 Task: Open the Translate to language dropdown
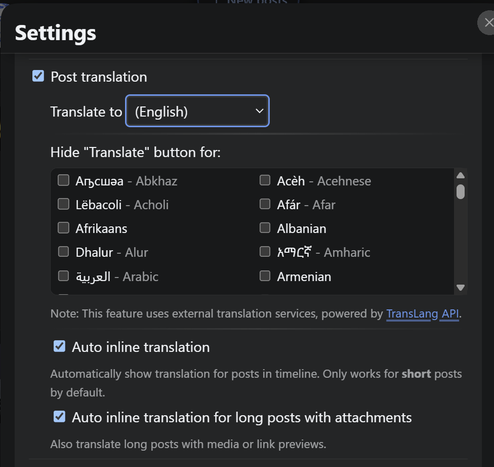coord(197,111)
